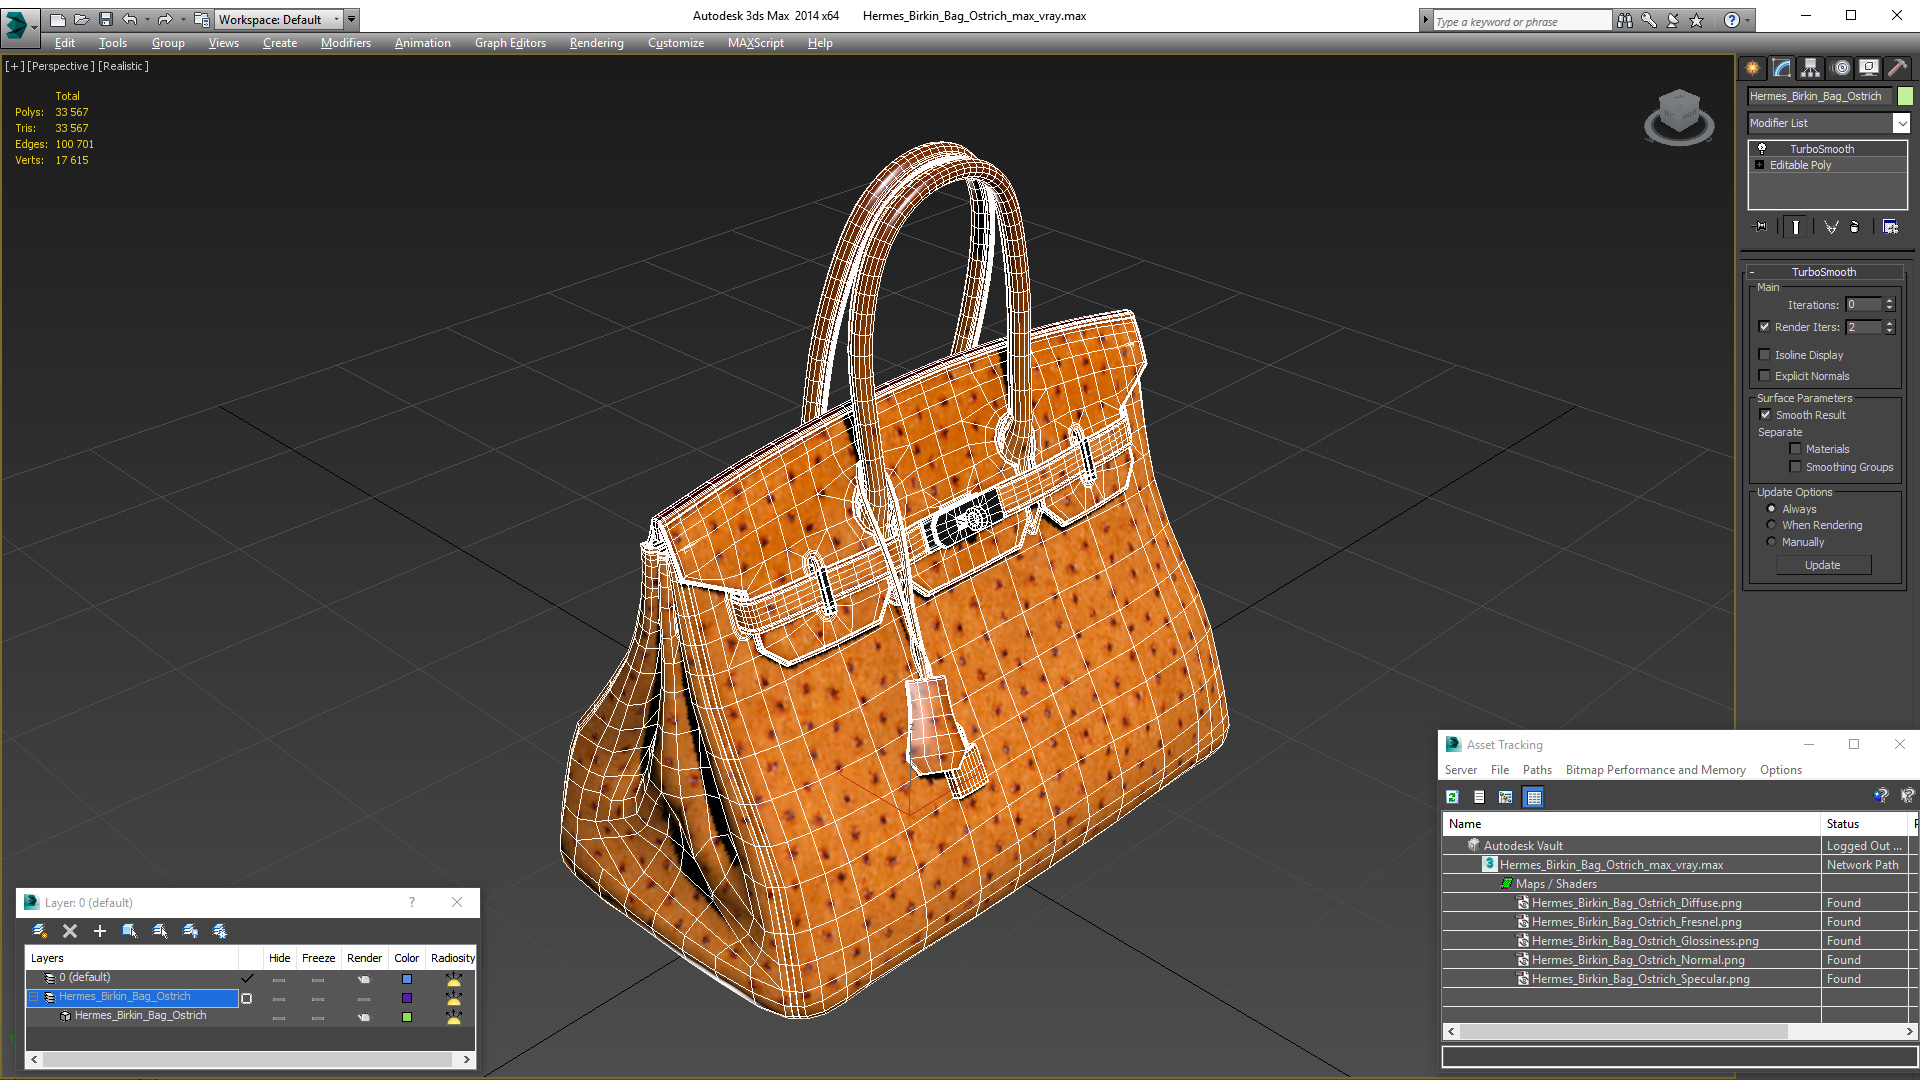Click the TurboSmooth Update button
This screenshot has width=1920, height=1080.
1823,565
